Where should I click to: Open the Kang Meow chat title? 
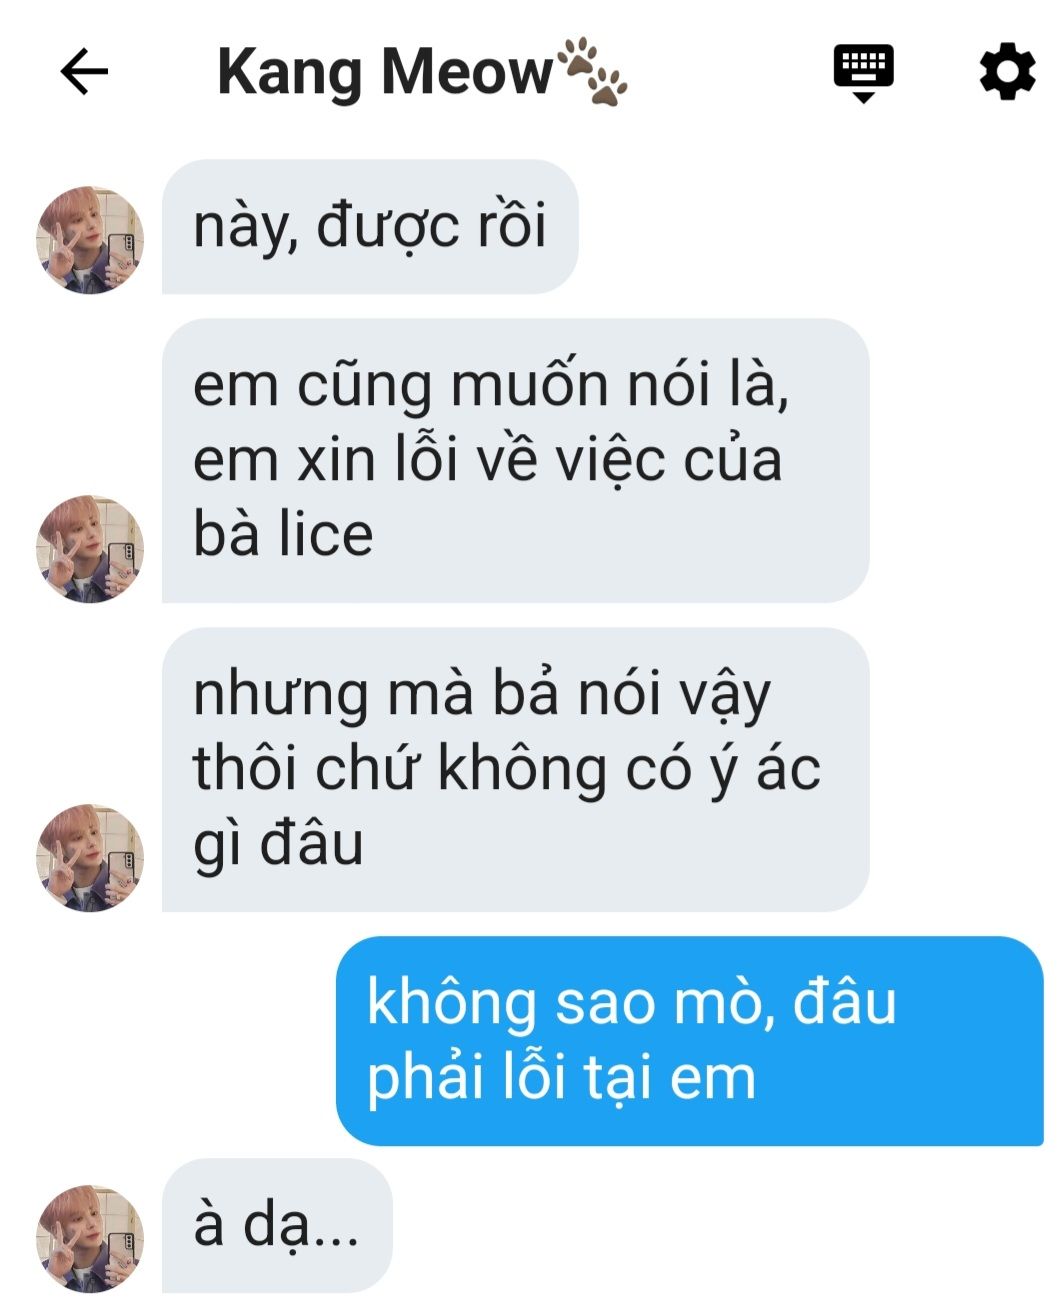pyautogui.click(x=422, y=73)
